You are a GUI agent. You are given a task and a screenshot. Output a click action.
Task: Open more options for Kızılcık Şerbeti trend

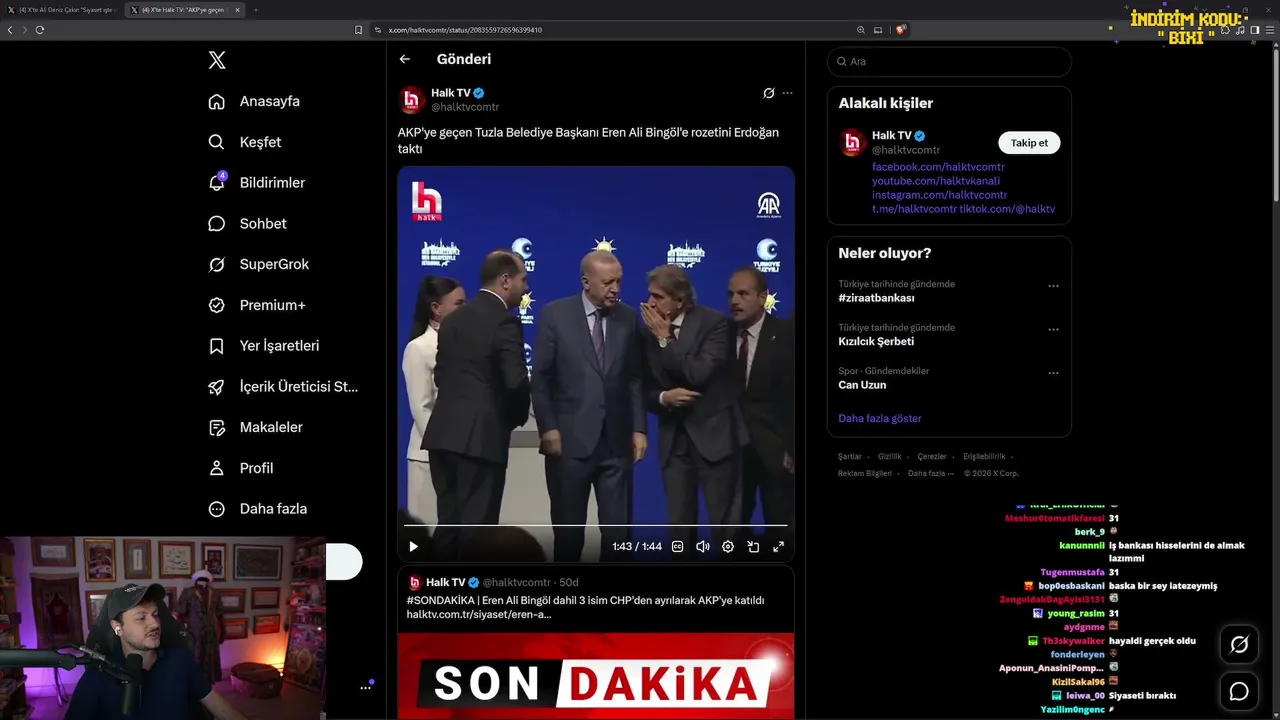pyautogui.click(x=1053, y=329)
